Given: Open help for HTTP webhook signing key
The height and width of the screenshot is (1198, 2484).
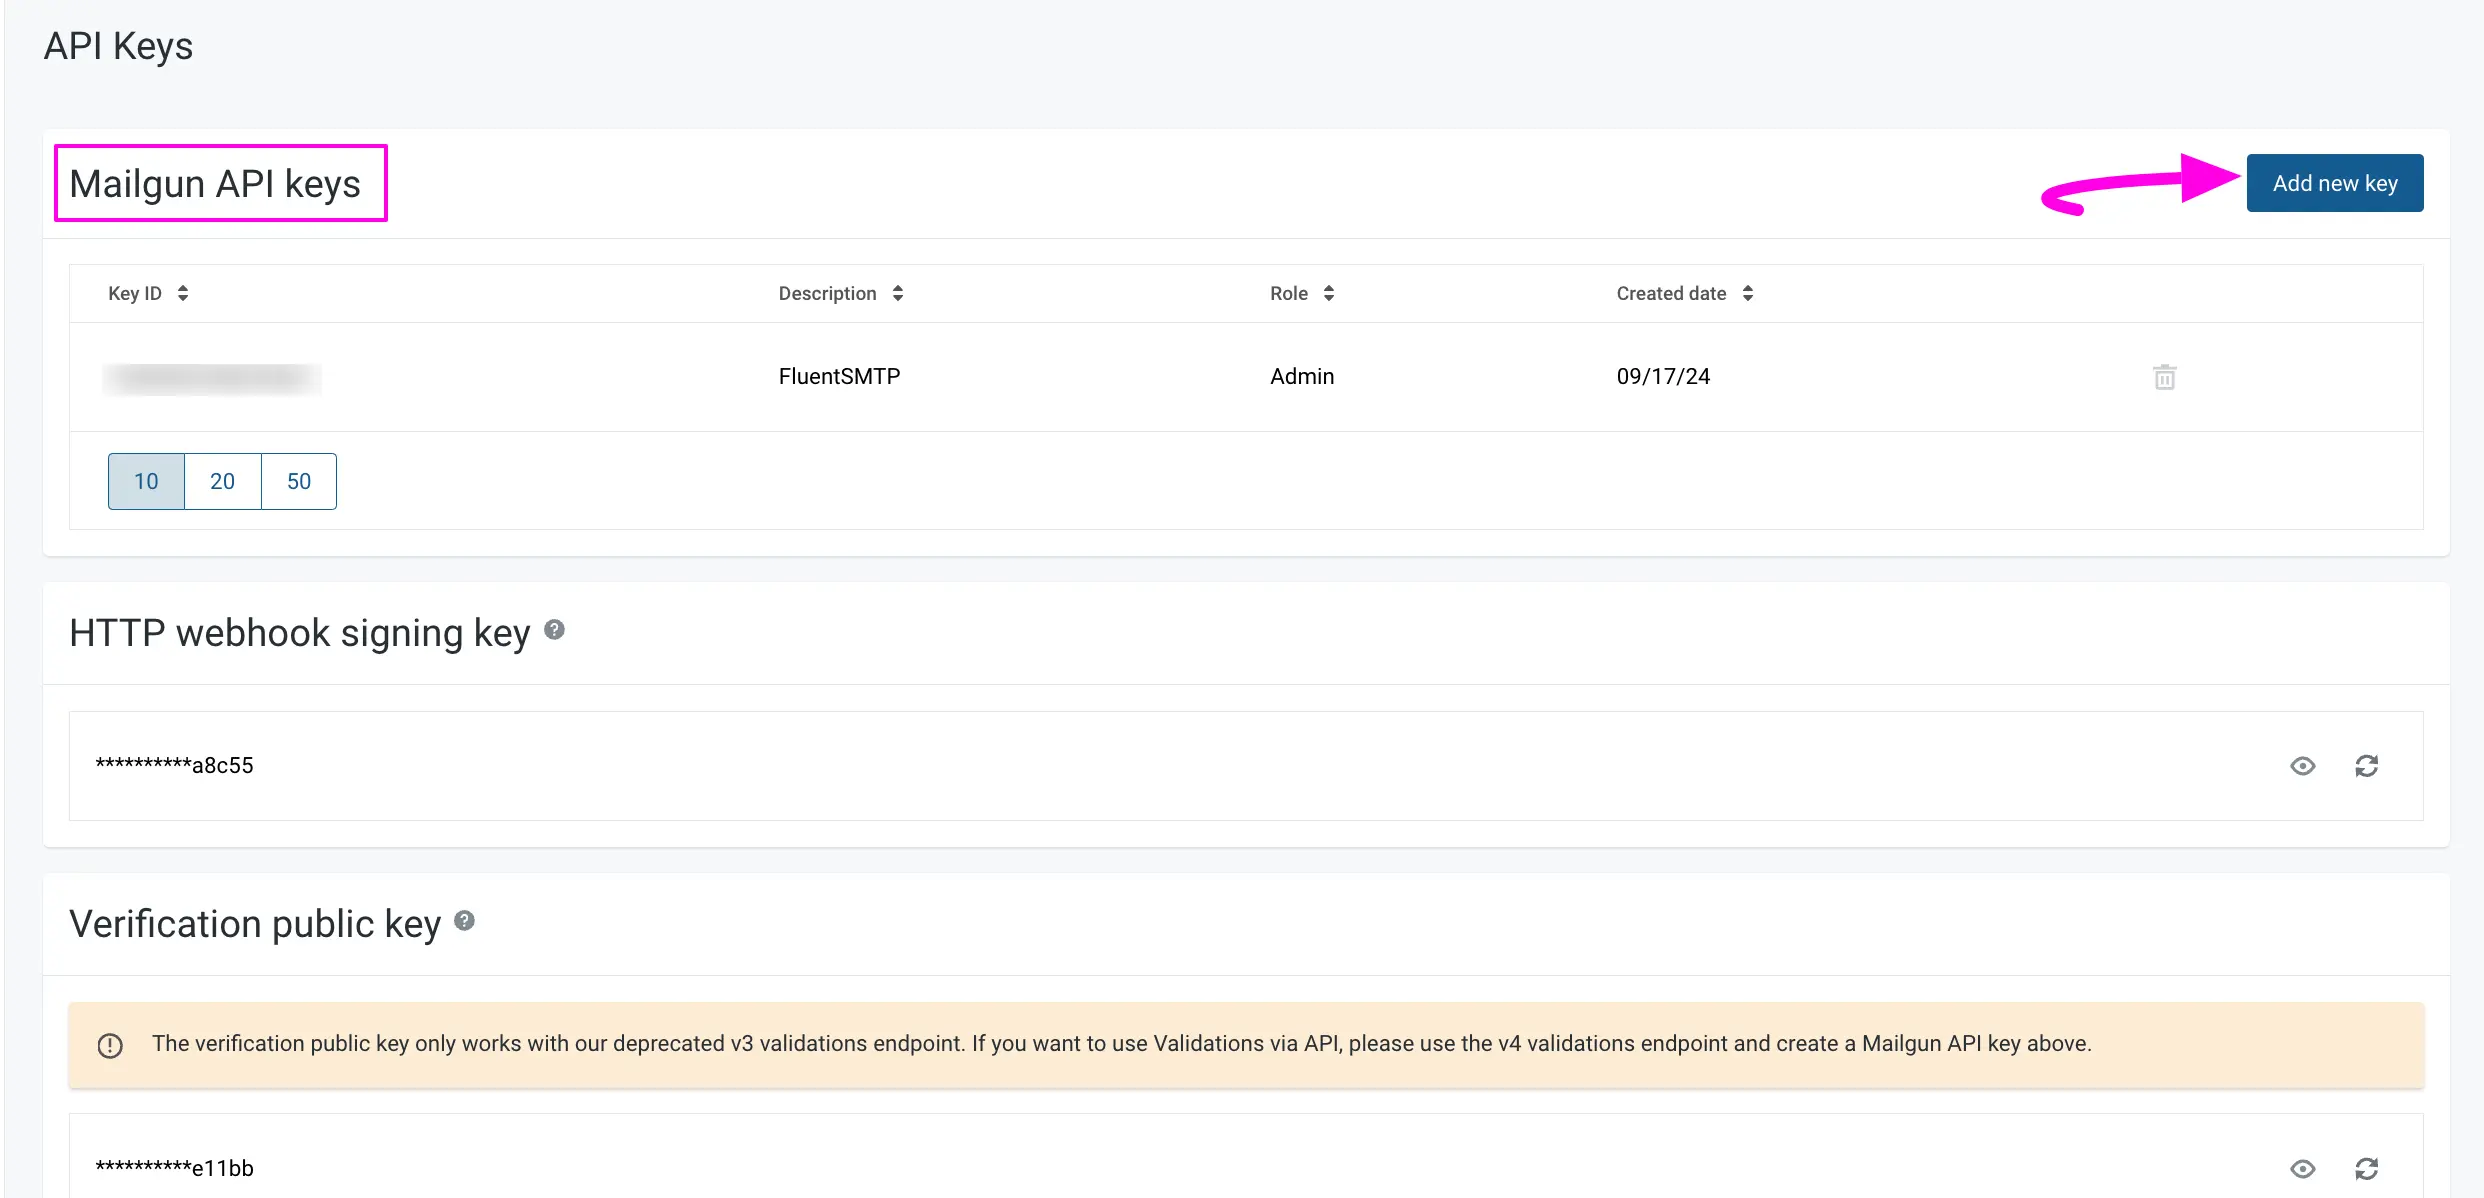Looking at the screenshot, I should [554, 630].
